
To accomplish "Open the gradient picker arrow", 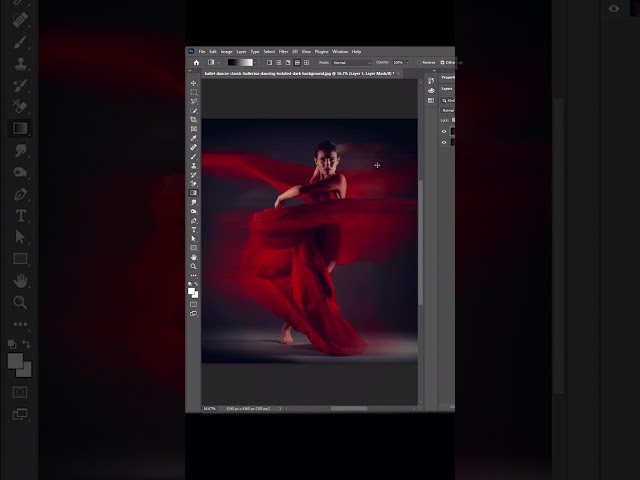I will click(x=255, y=62).
